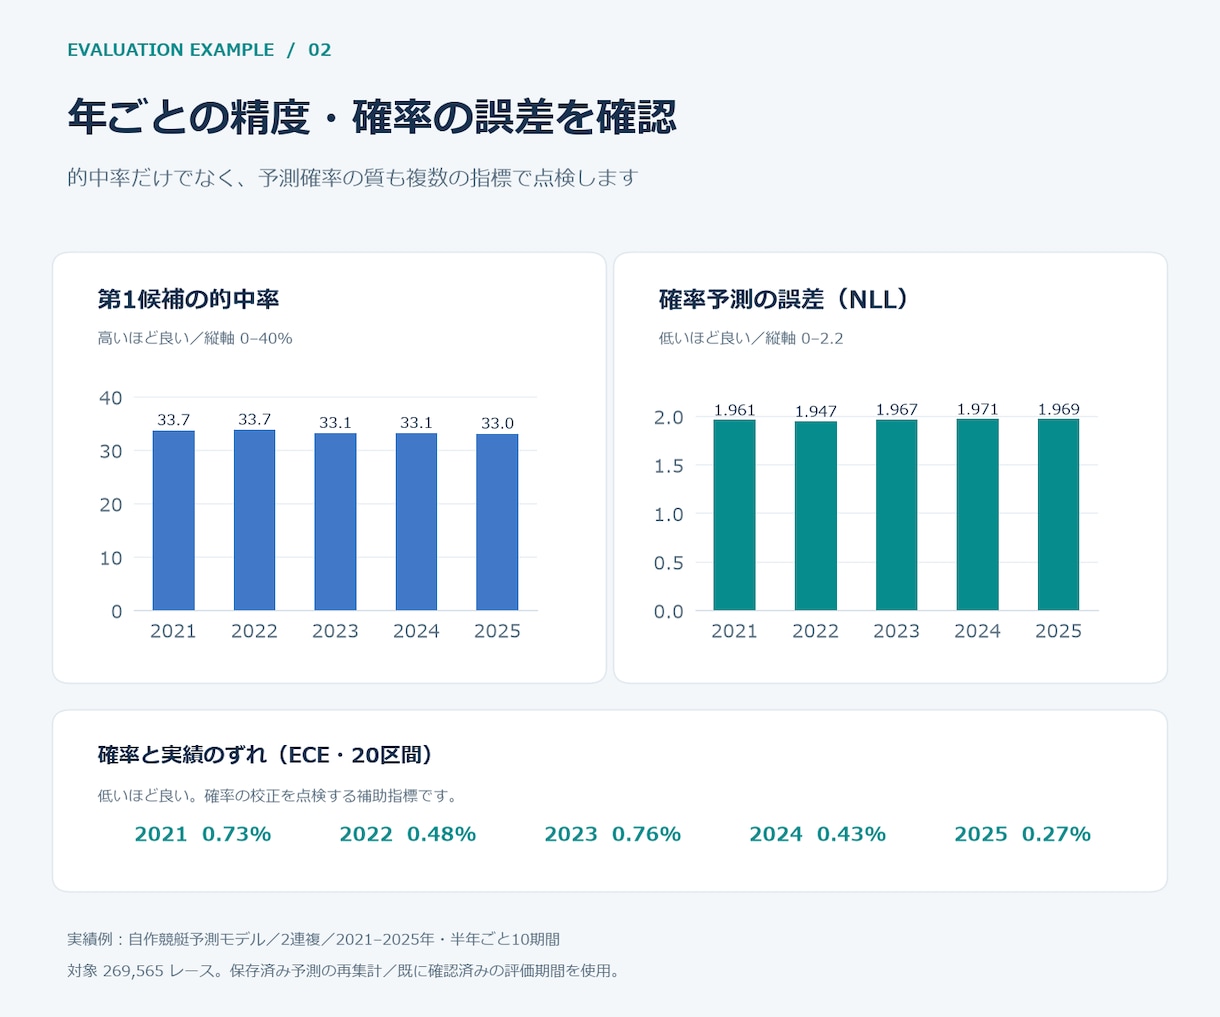Screen dimensions: 1220x1017
Task: Click the 2025 year label under hit-rate chart
Action: [x=497, y=631]
